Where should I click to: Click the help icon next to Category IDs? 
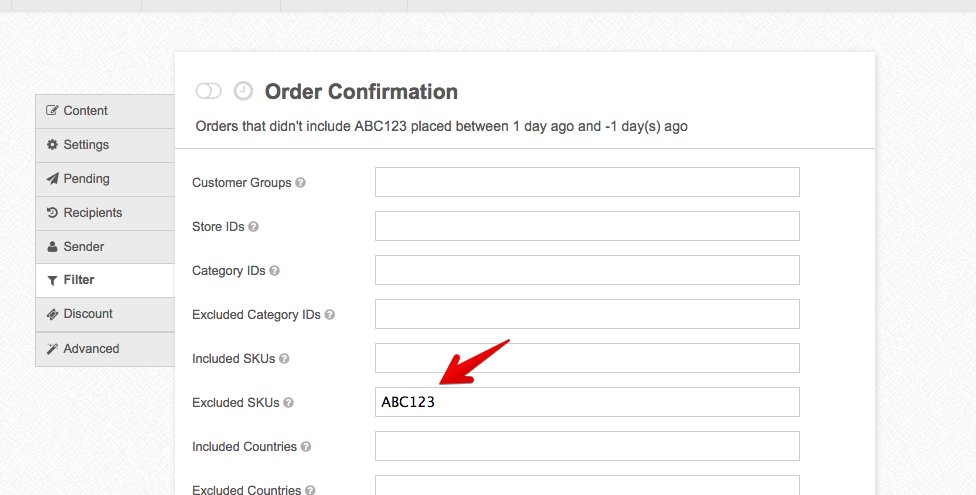pos(275,271)
